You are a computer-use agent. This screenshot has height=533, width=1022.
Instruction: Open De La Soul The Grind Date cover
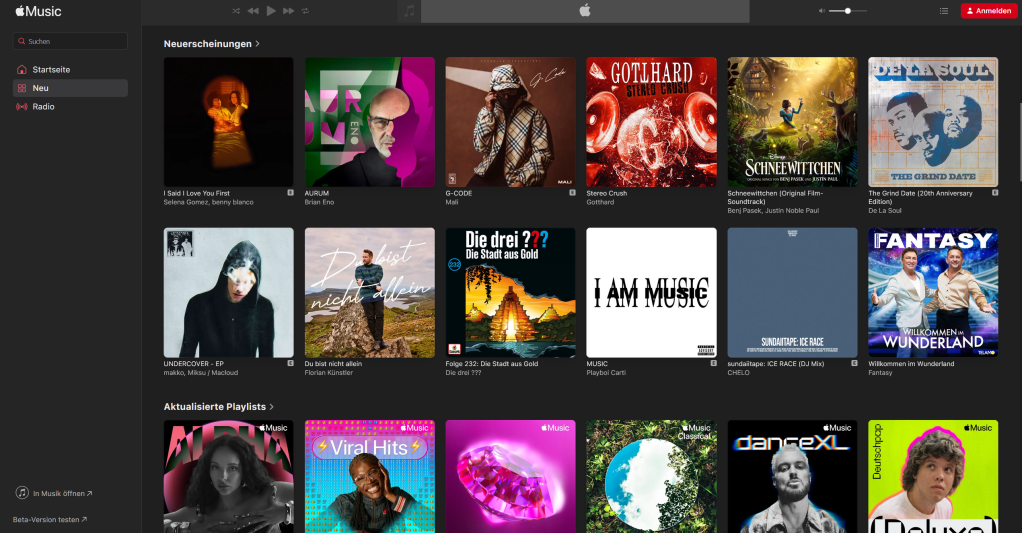pyautogui.click(x=933, y=122)
